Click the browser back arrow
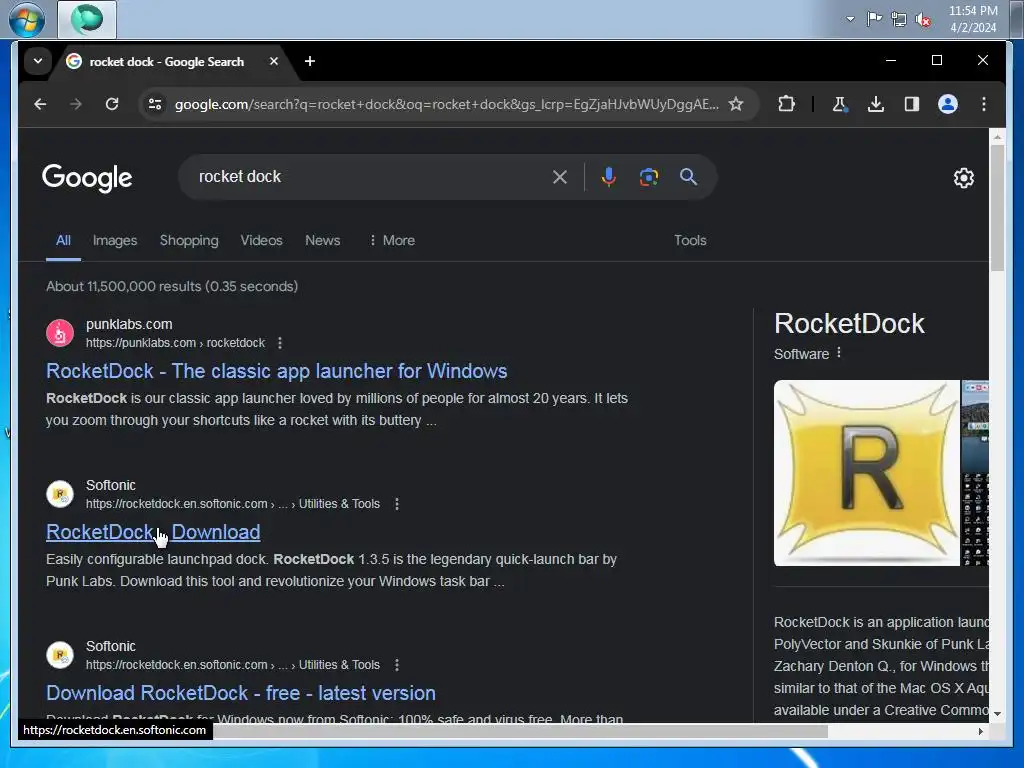 pos(40,104)
